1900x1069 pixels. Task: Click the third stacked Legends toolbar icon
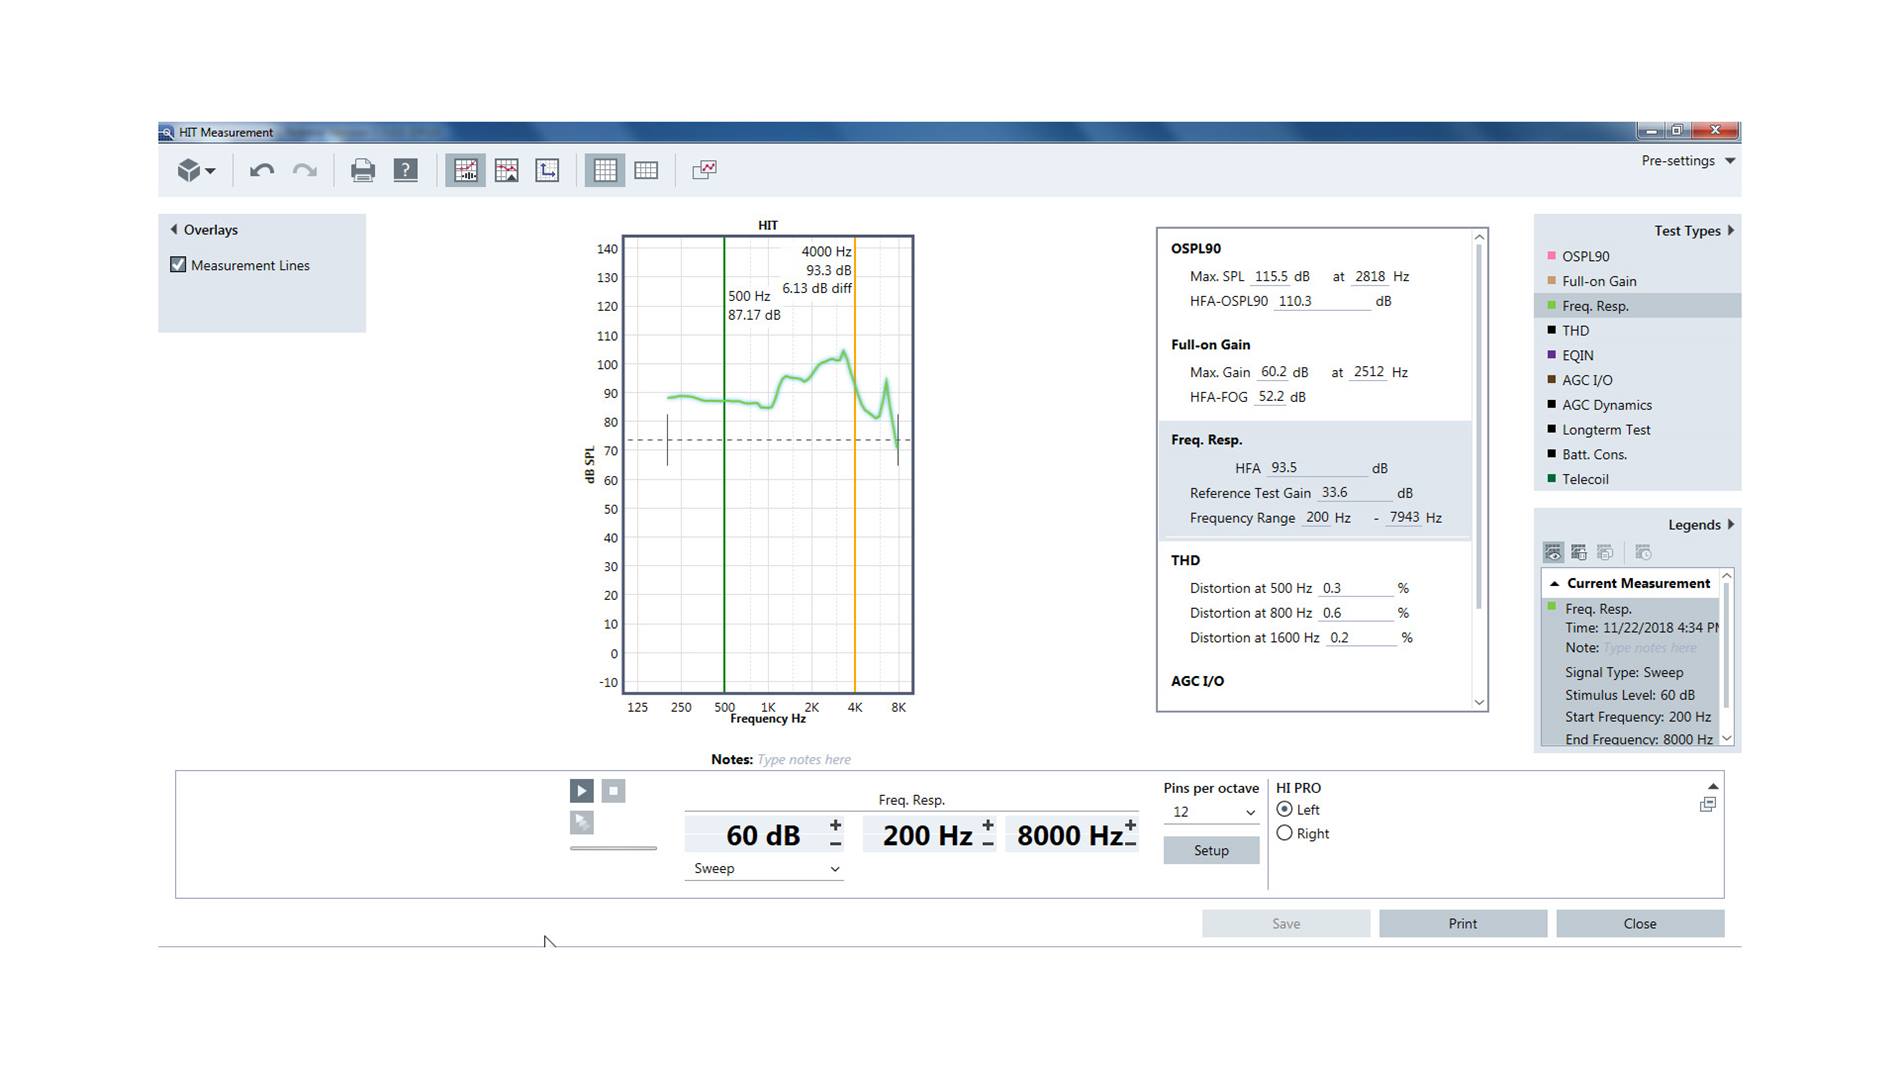click(x=1605, y=552)
